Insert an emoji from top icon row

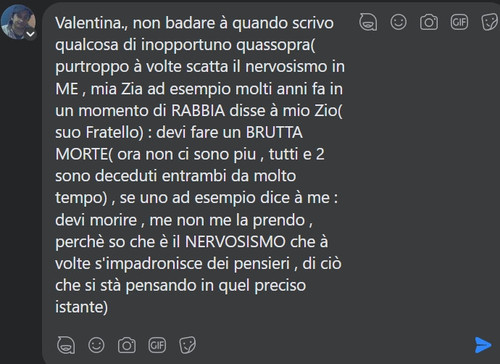pyautogui.click(x=398, y=22)
